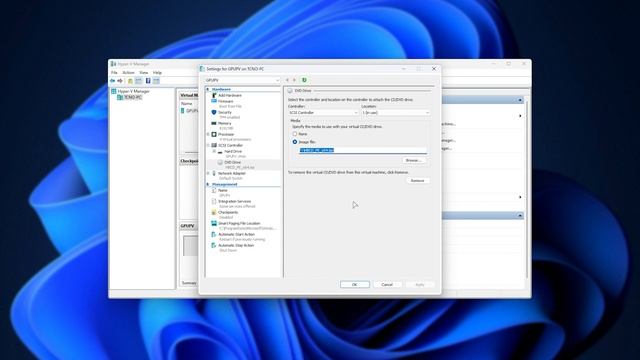Click Back arrow in Hyper-V Manager toolbar
This screenshot has height=360, width=640.
click(x=113, y=81)
